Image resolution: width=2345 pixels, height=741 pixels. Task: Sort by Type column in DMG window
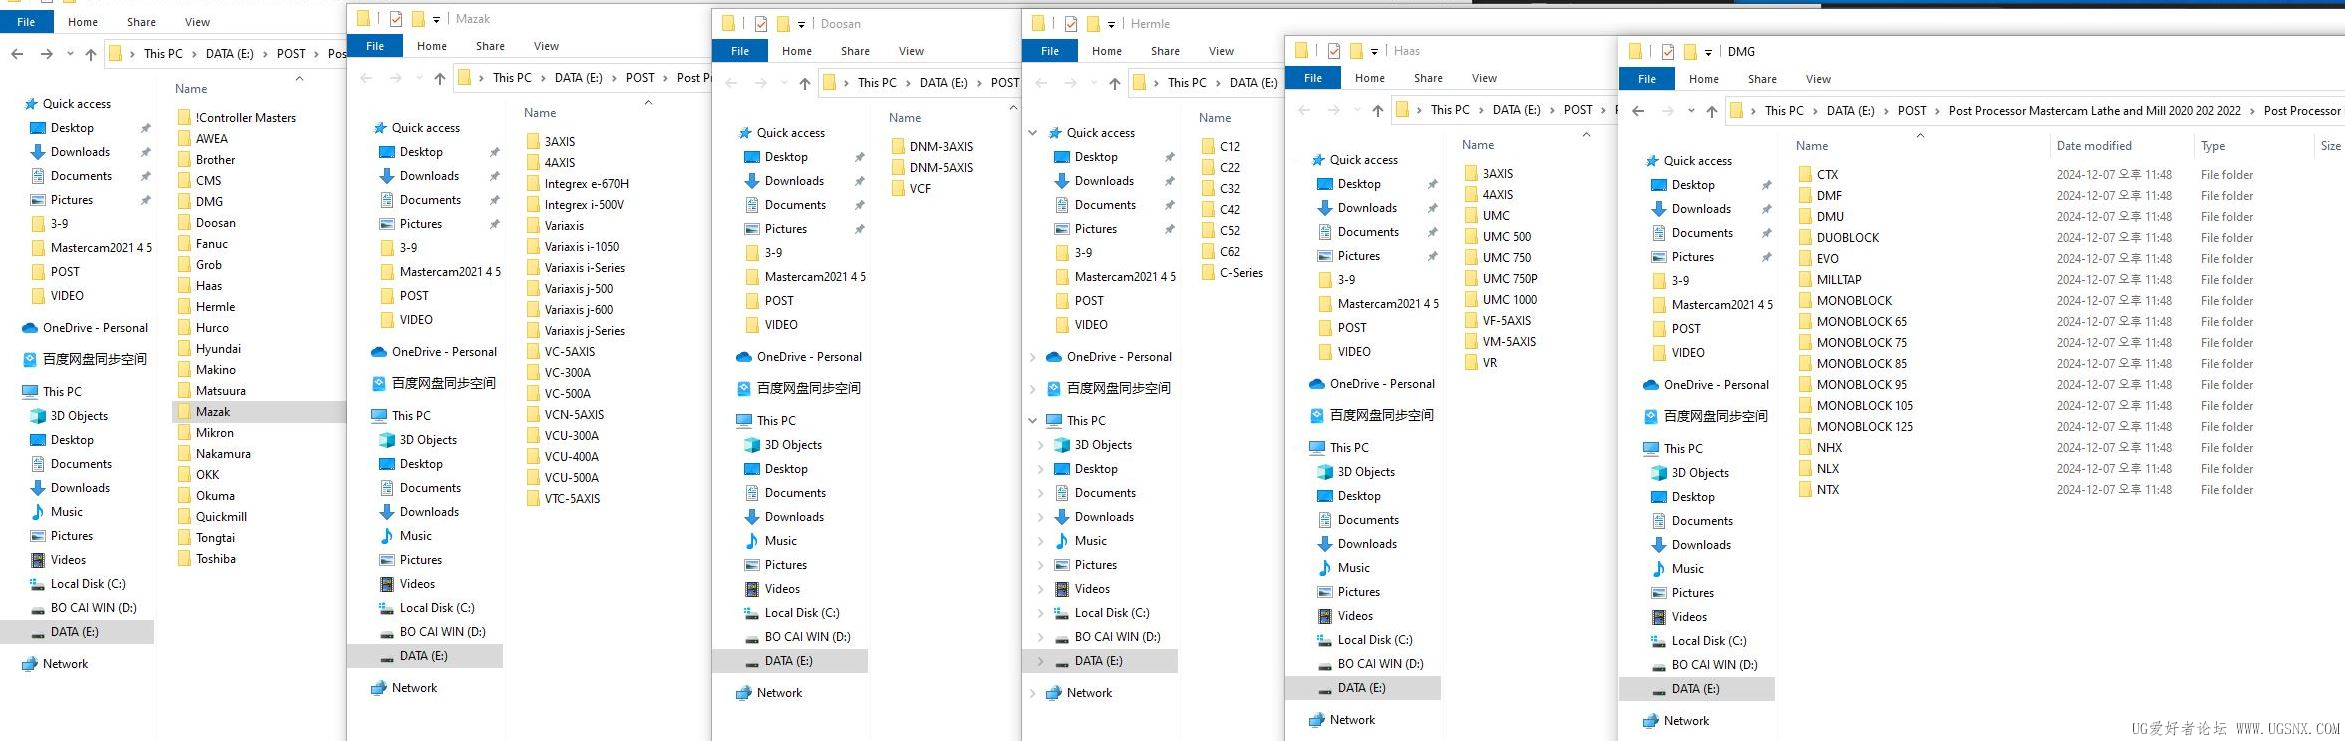point(2213,146)
